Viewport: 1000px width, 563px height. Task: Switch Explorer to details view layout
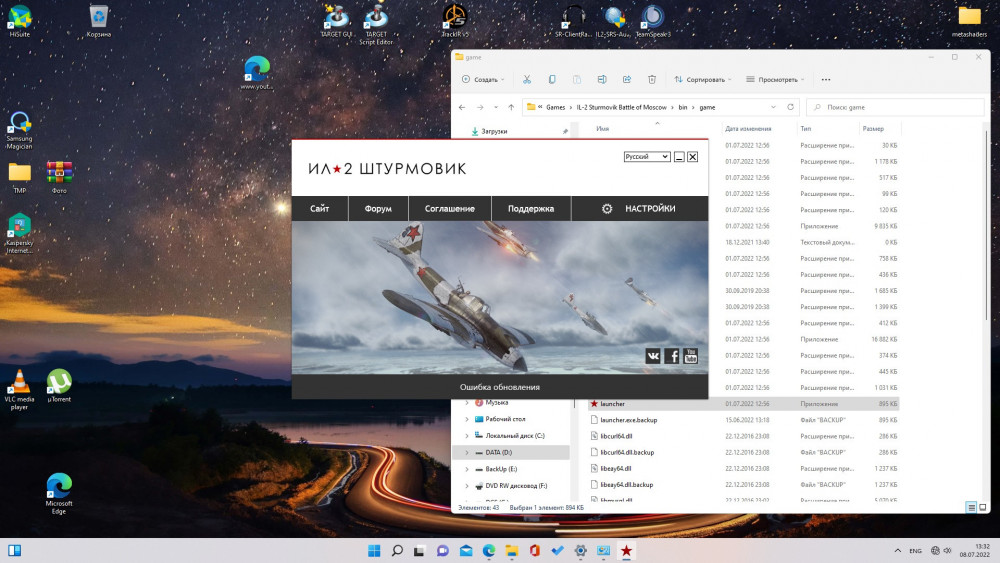pyautogui.click(x=971, y=508)
